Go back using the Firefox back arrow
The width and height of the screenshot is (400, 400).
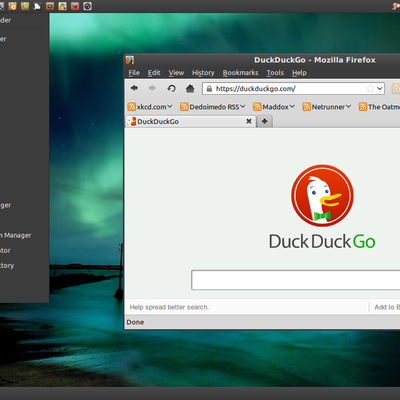click(x=134, y=88)
